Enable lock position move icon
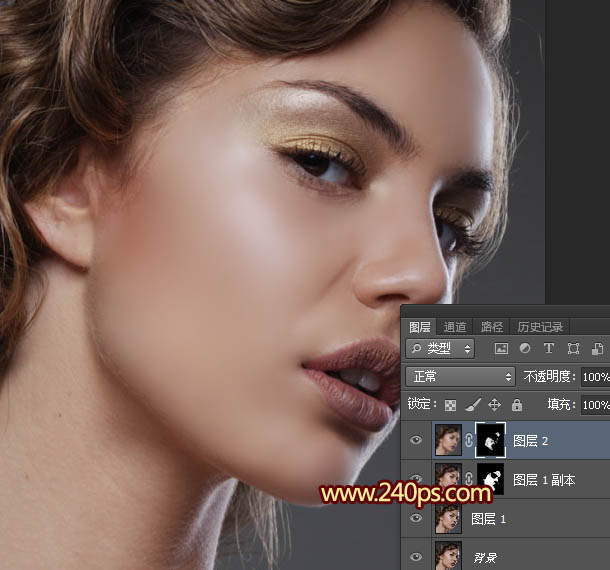 click(x=494, y=405)
